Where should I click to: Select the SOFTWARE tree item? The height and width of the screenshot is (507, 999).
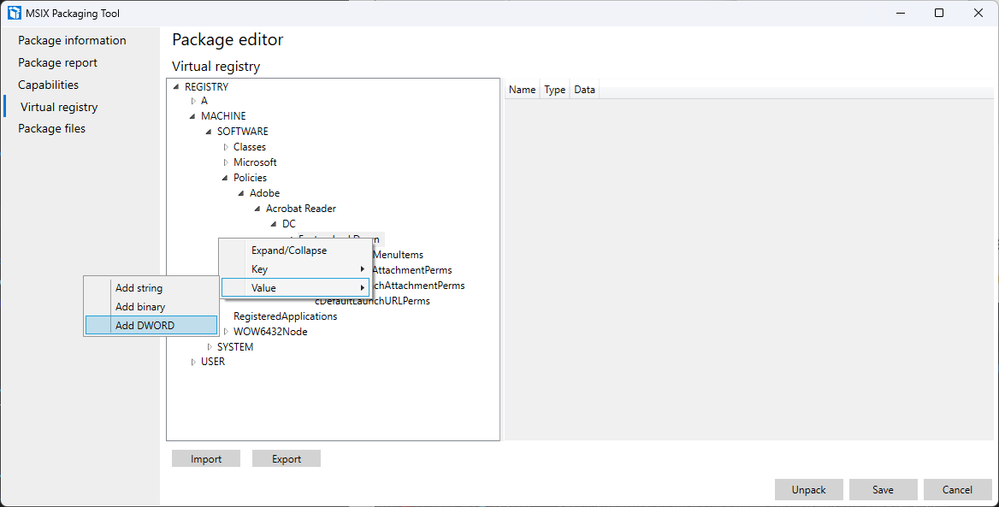[243, 131]
